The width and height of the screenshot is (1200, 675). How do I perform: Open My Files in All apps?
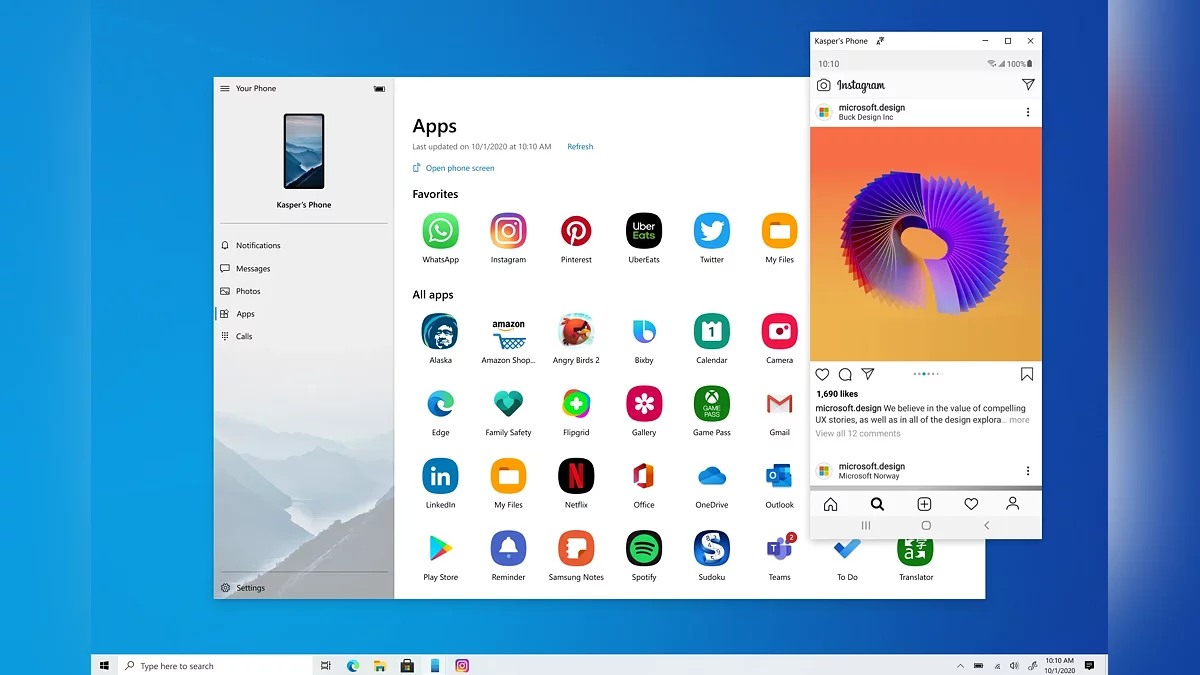[508, 476]
